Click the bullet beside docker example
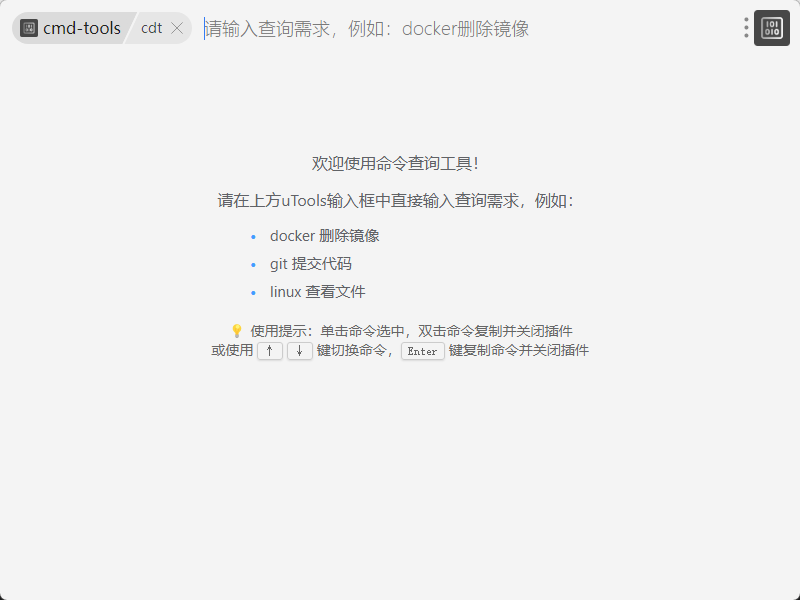 pos(253,237)
